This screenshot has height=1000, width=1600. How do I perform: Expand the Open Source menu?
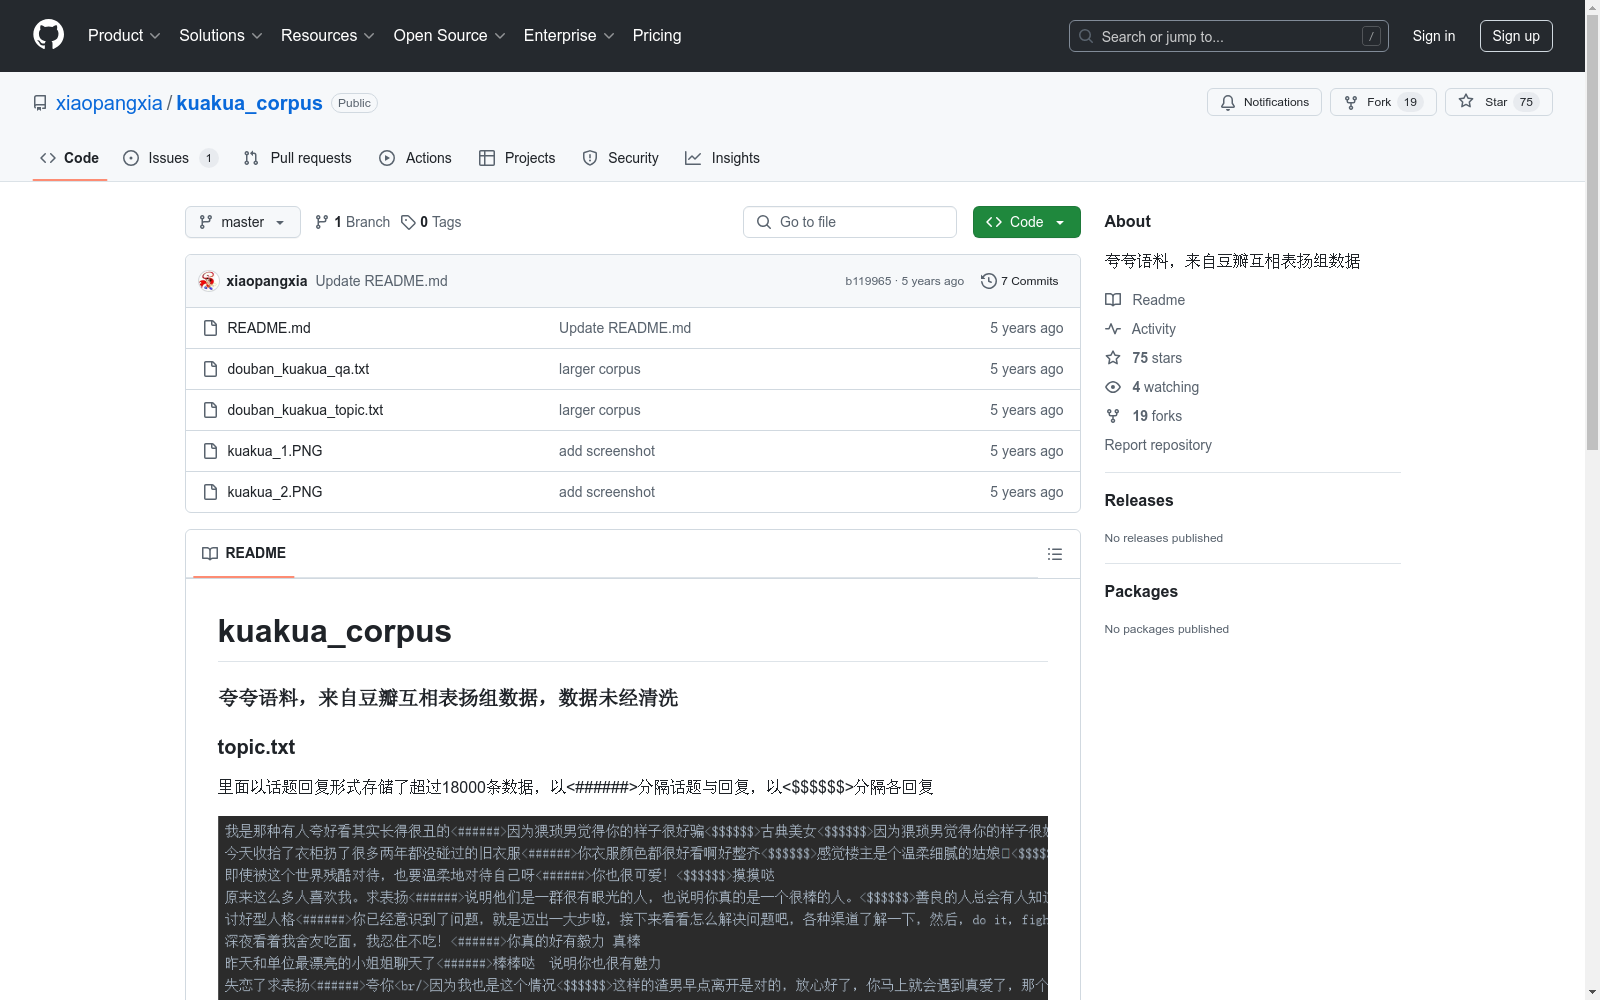[x=449, y=35]
